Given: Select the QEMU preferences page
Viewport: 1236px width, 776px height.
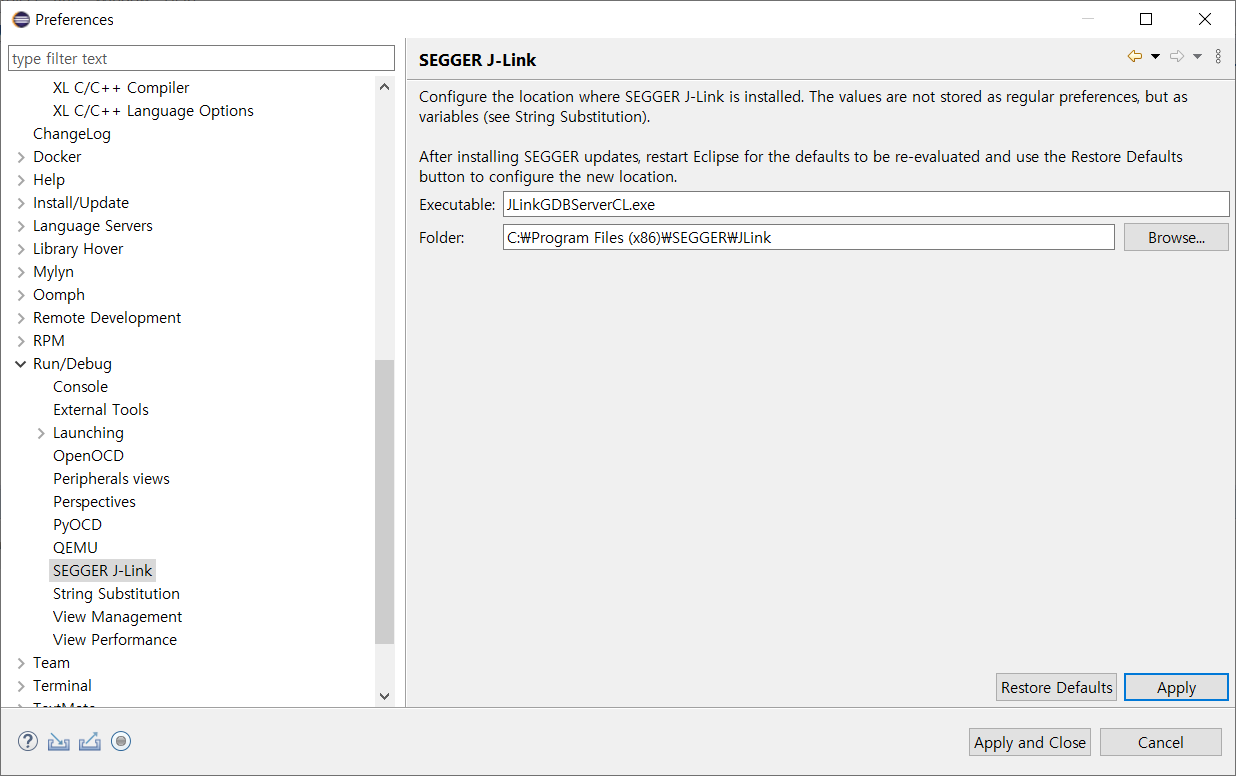Looking at the screenshot, I should [x=76, y=548].
